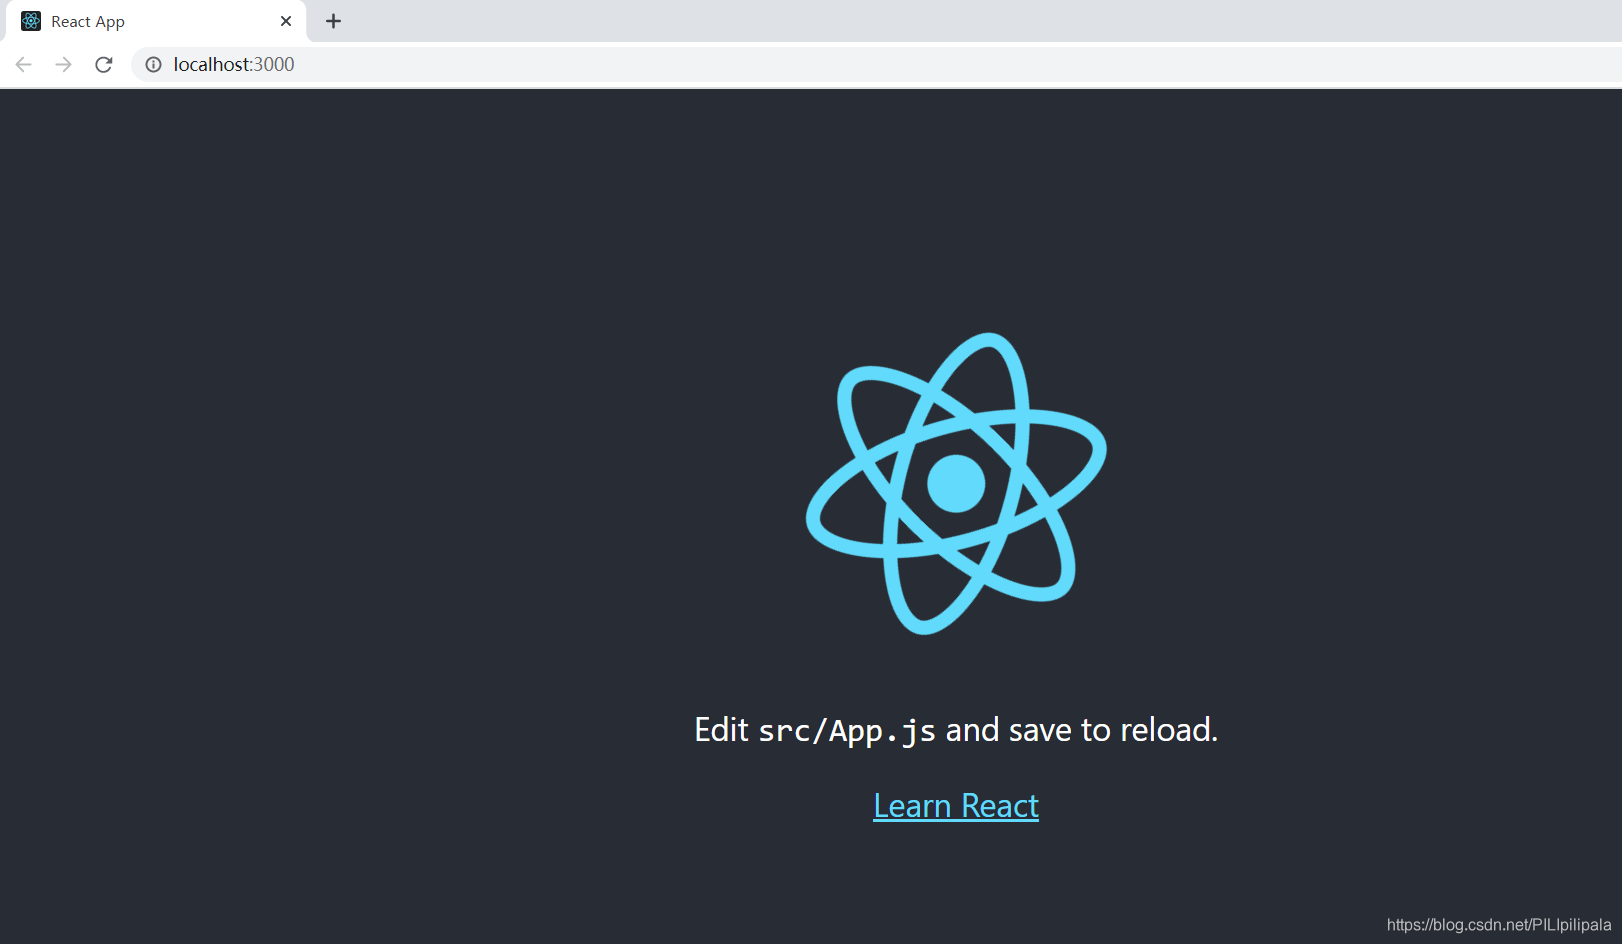The image size is (1622, 944).
Task: Open a new browser tab with the plus icon
Action: 333,21
